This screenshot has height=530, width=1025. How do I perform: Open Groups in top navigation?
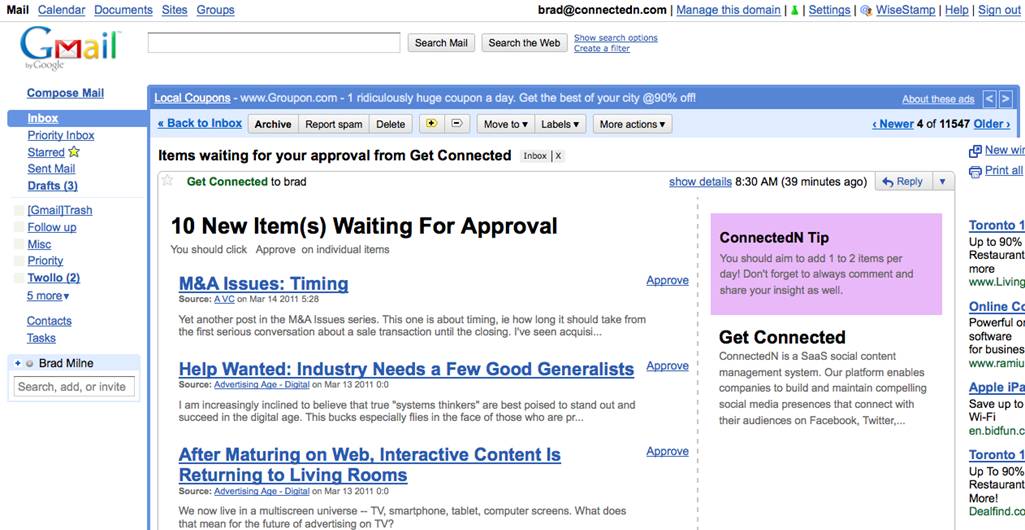216,10
